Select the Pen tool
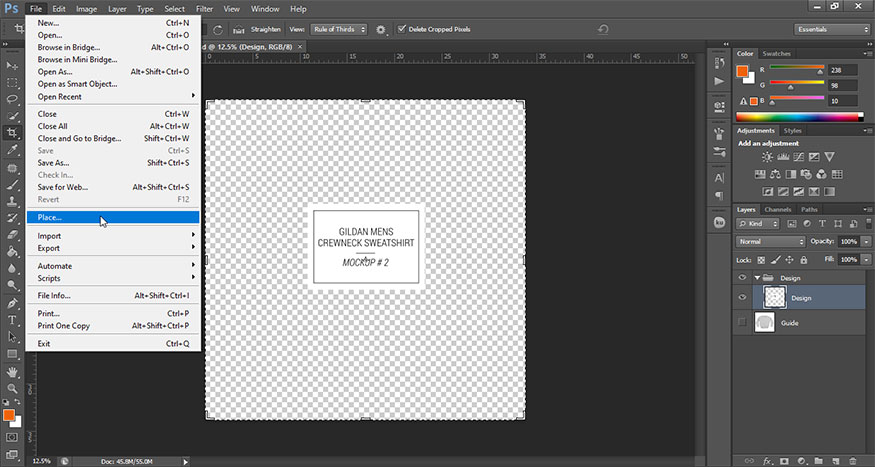 tap(12, 303)
